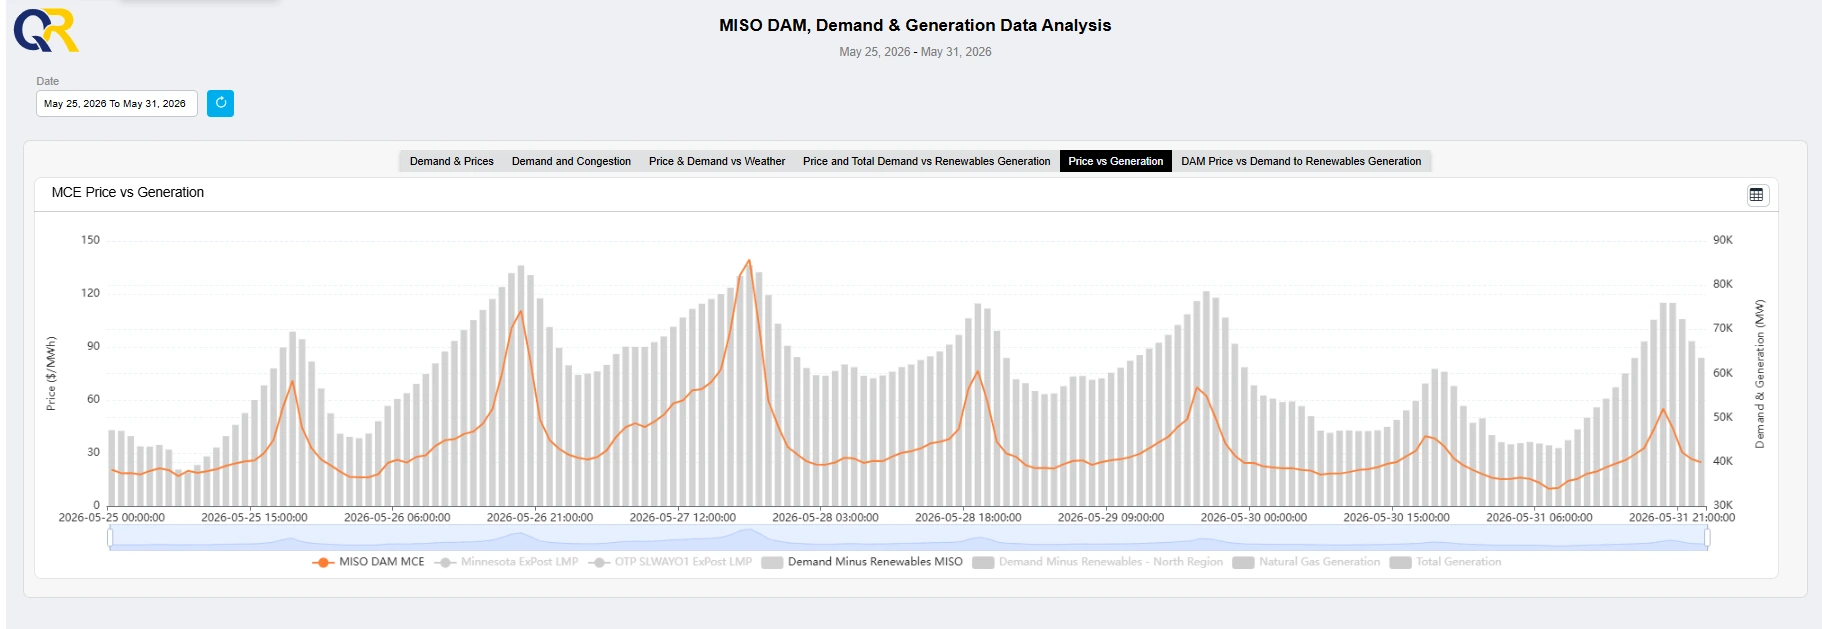Switch to Demand and Congestion tab
This screenshot has height=629, width=1822.
coord(571,161)
